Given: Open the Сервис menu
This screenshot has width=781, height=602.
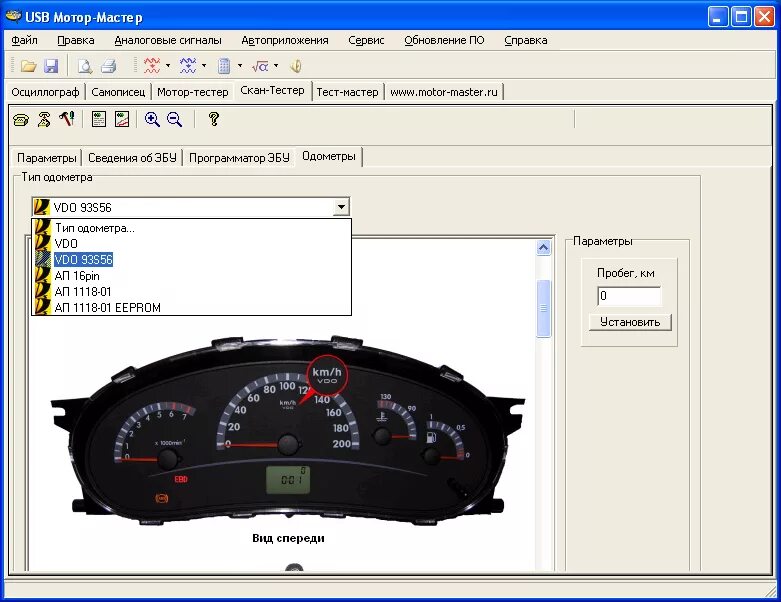Looking at the screenshot, I should pyautogui.click(x=366, y=40).
